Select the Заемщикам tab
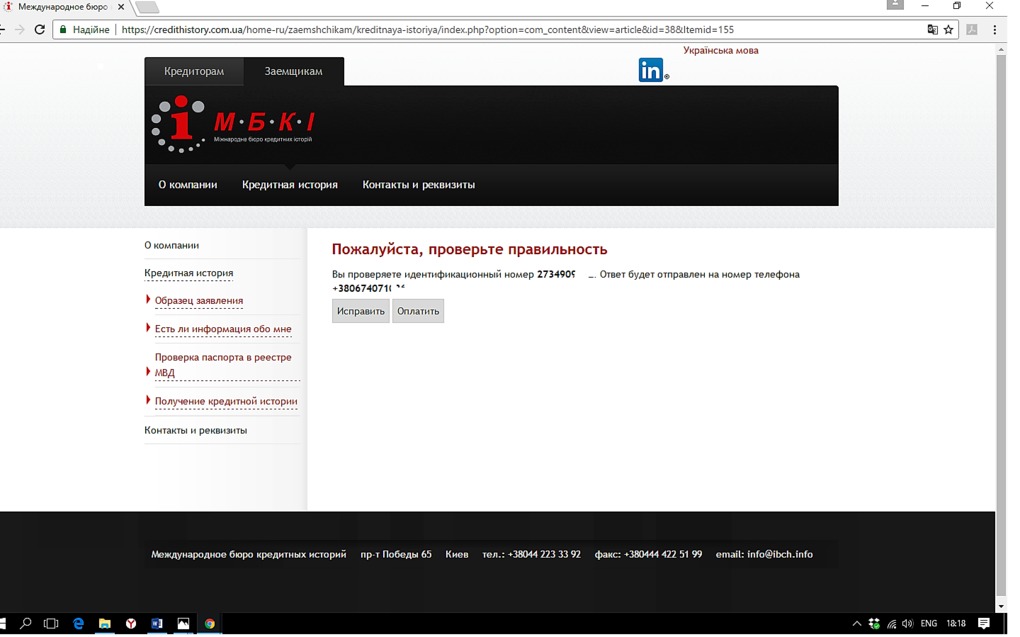1020x637 pixels. pyautogui.click(x=293, y=72)
